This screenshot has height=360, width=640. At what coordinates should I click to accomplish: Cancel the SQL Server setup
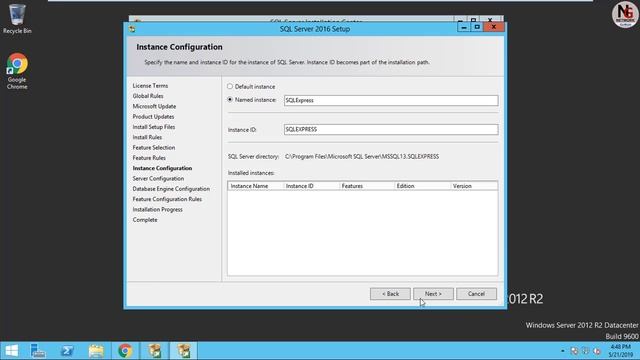click(x=476, y=294)
